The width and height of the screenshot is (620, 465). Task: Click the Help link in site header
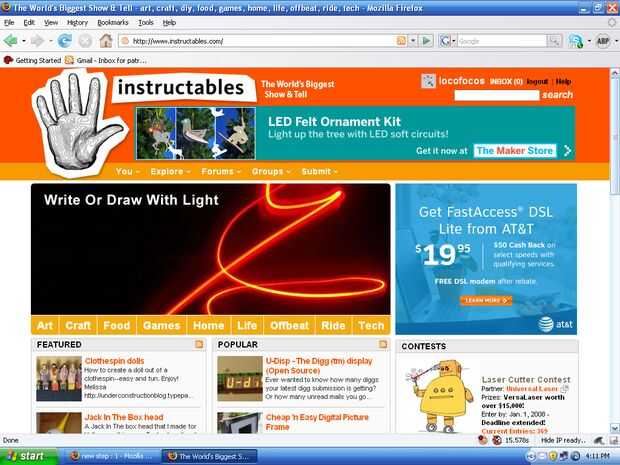coord(563,81)
